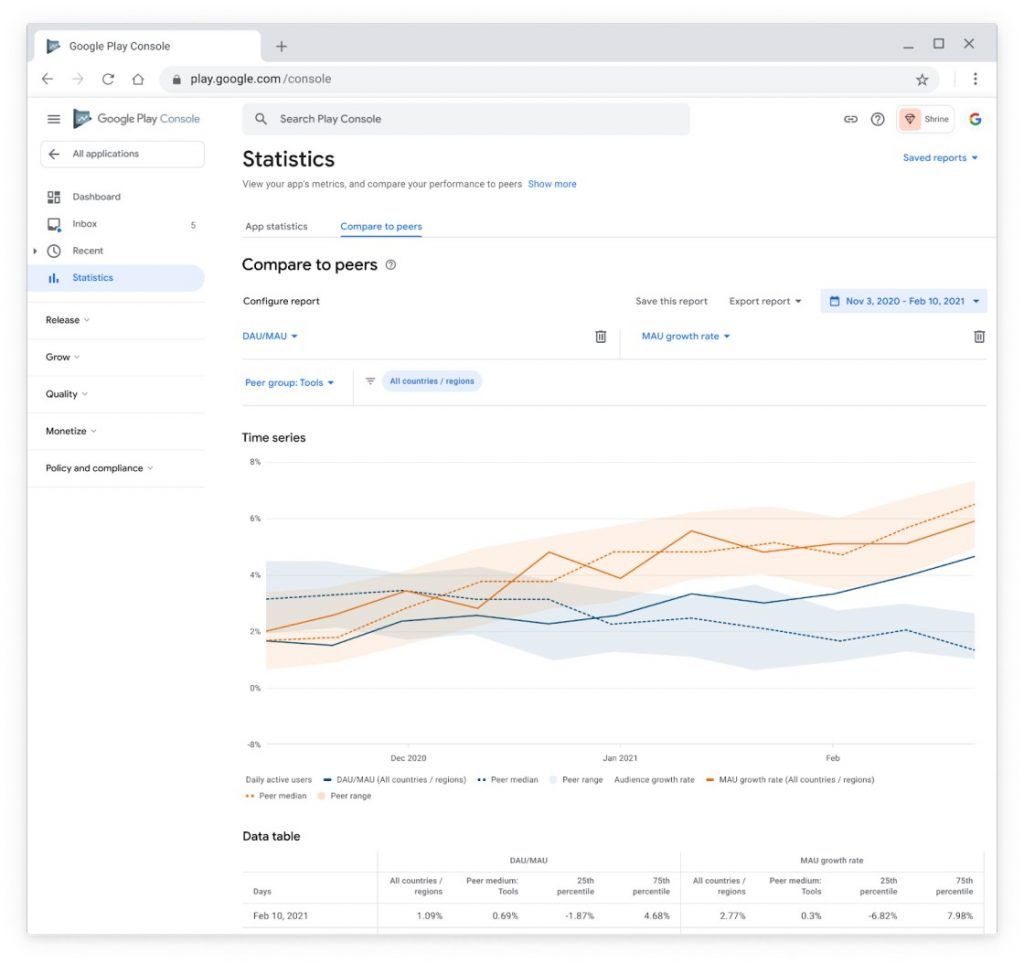Expand the Release section
This screenshot has width=1024, height=964.
point(67,320)
